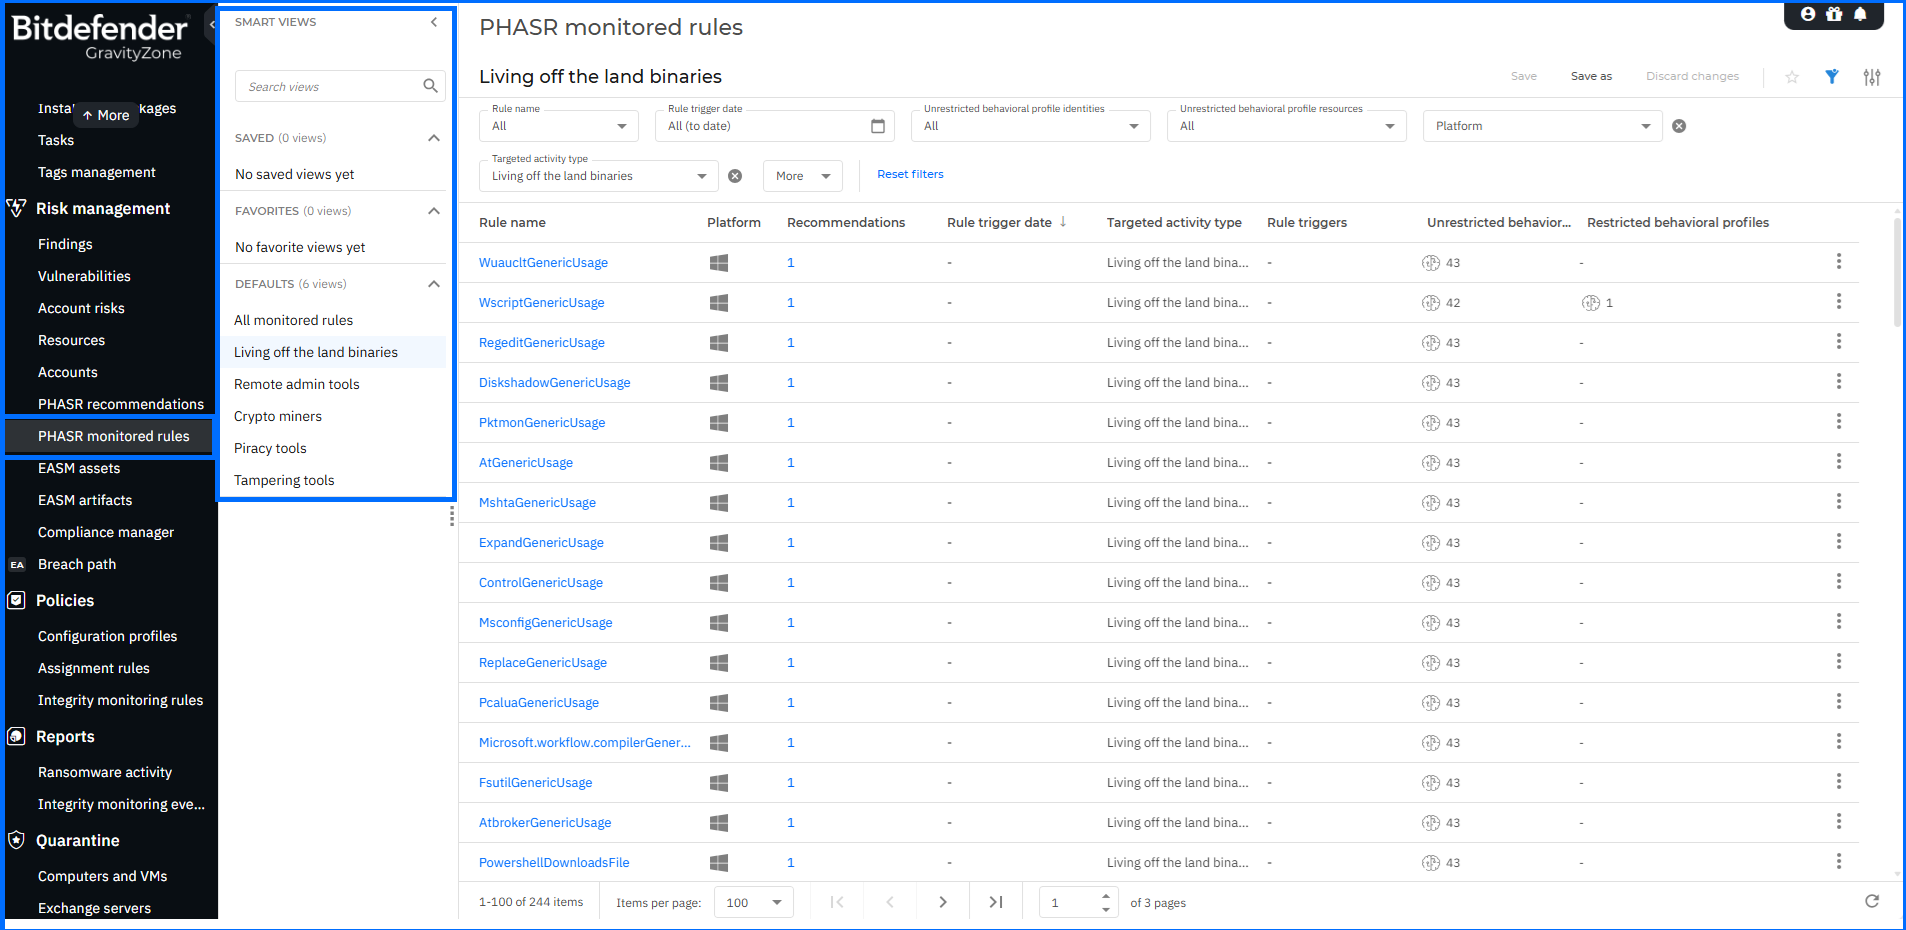
Task: Open the notifications bell
Action: (1860, 14)
